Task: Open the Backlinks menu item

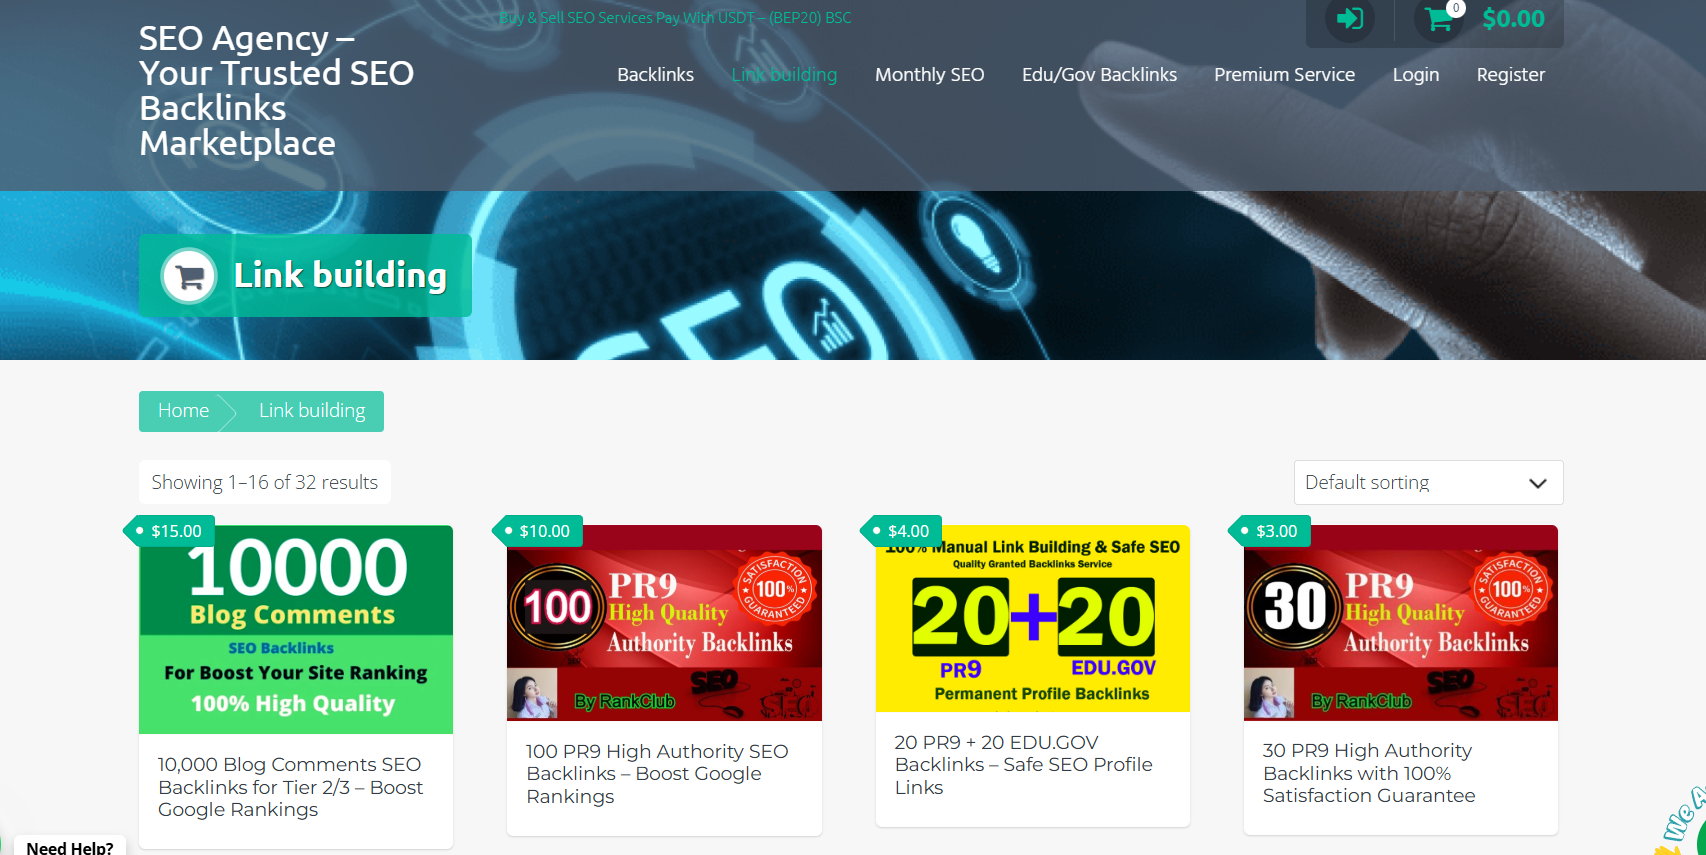Action: [655, 75]
